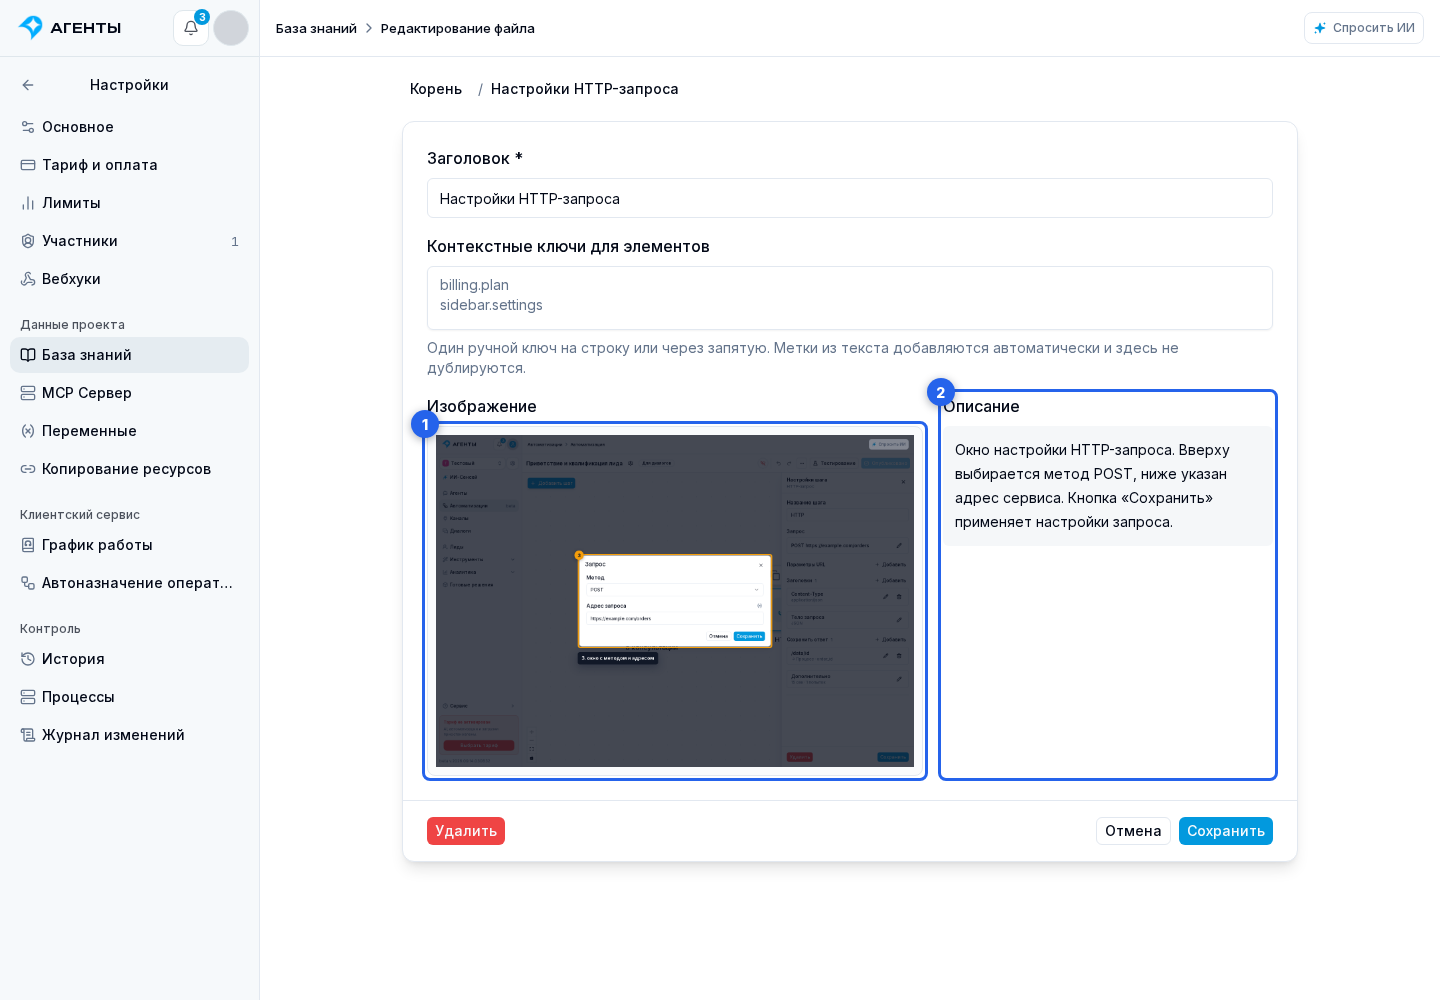Select База знаний in sidebar
Screen dimensions: 1440x1000
coord(129,355)
